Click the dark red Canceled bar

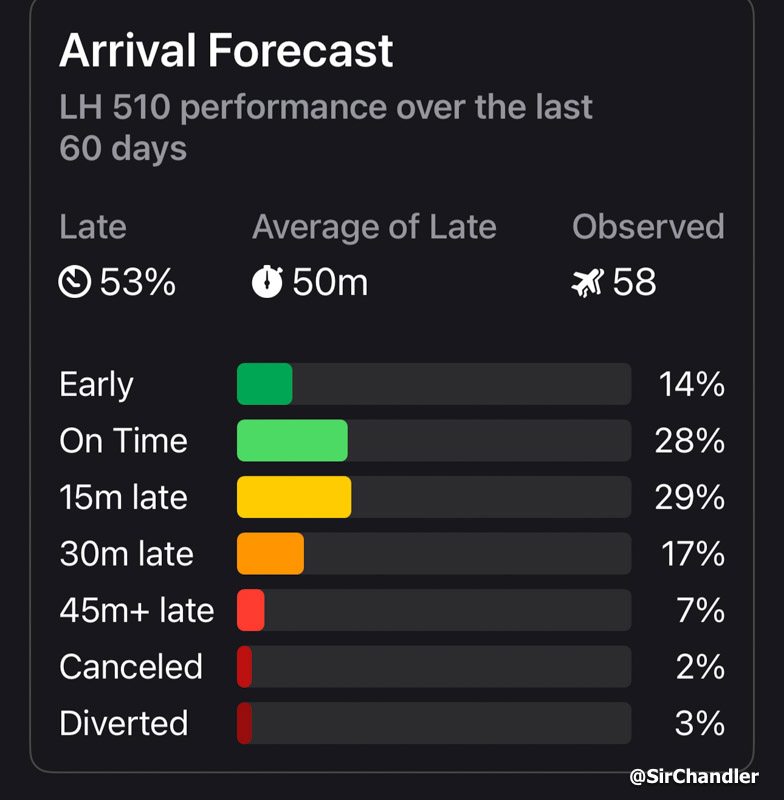[244, 667]
